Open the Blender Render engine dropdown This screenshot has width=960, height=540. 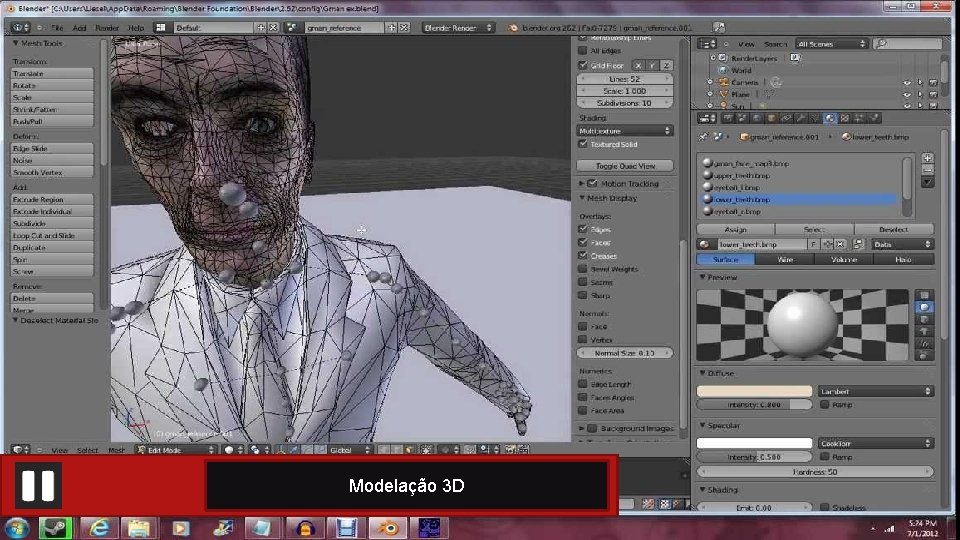[457, 28]
